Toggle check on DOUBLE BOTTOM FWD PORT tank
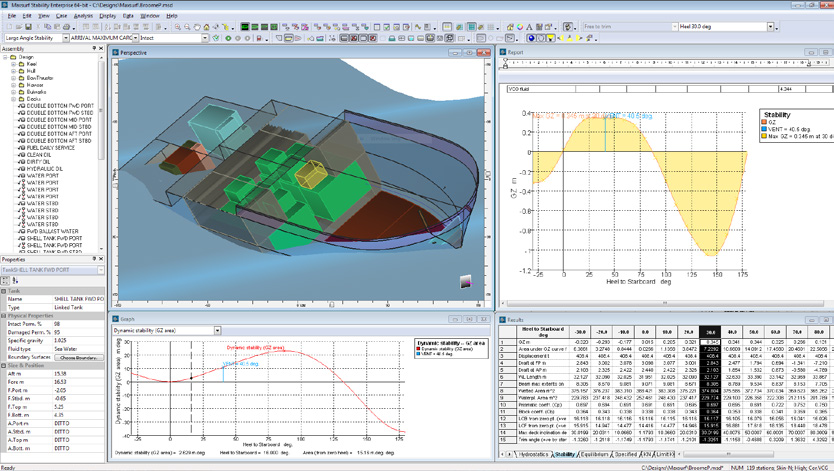The image size is (834, 471). coord(21,106)
